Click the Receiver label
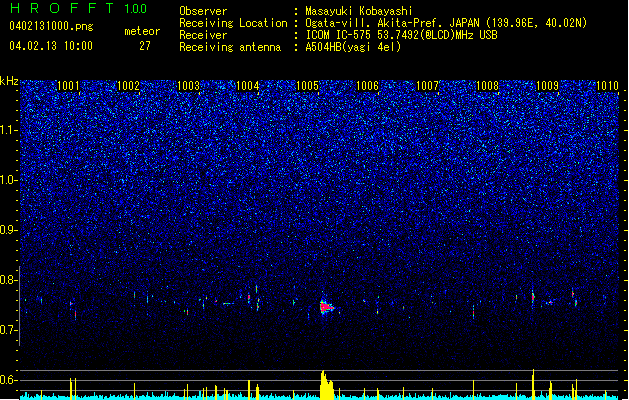 point(203,35)
